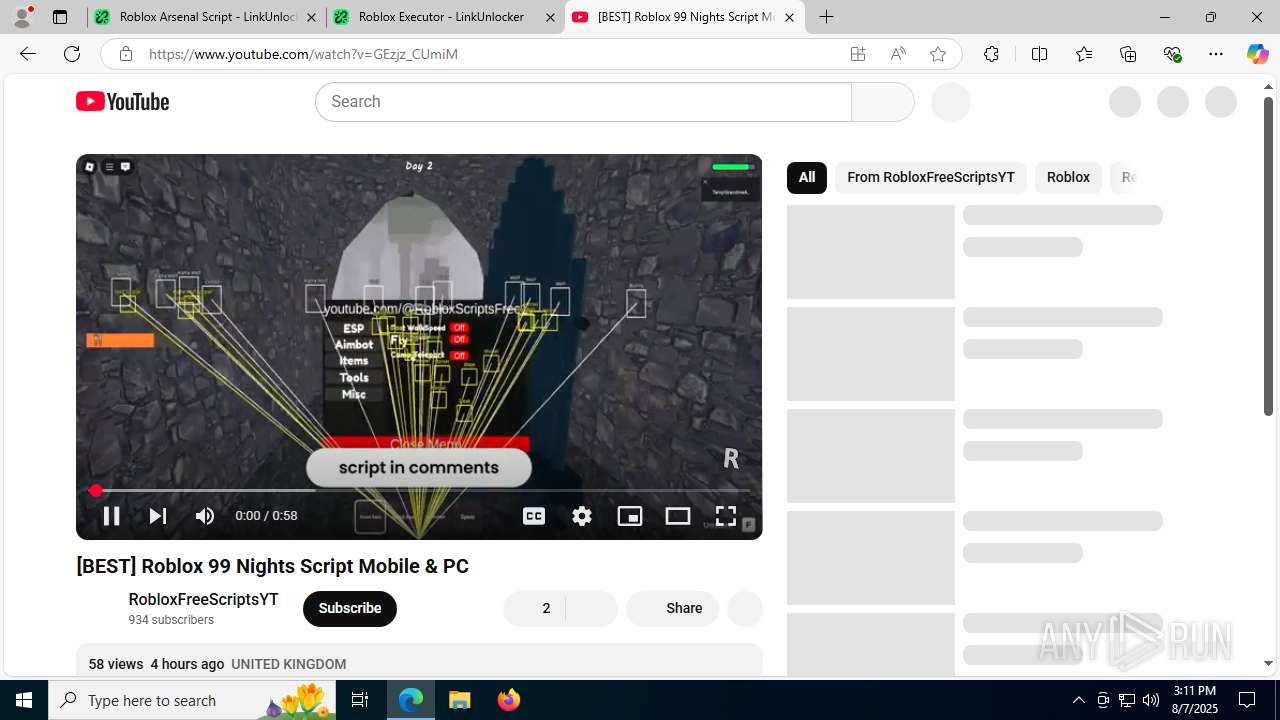The image size is (1280, 720).
Task: Open Edge split screen view
Action: coord(1039,54)
